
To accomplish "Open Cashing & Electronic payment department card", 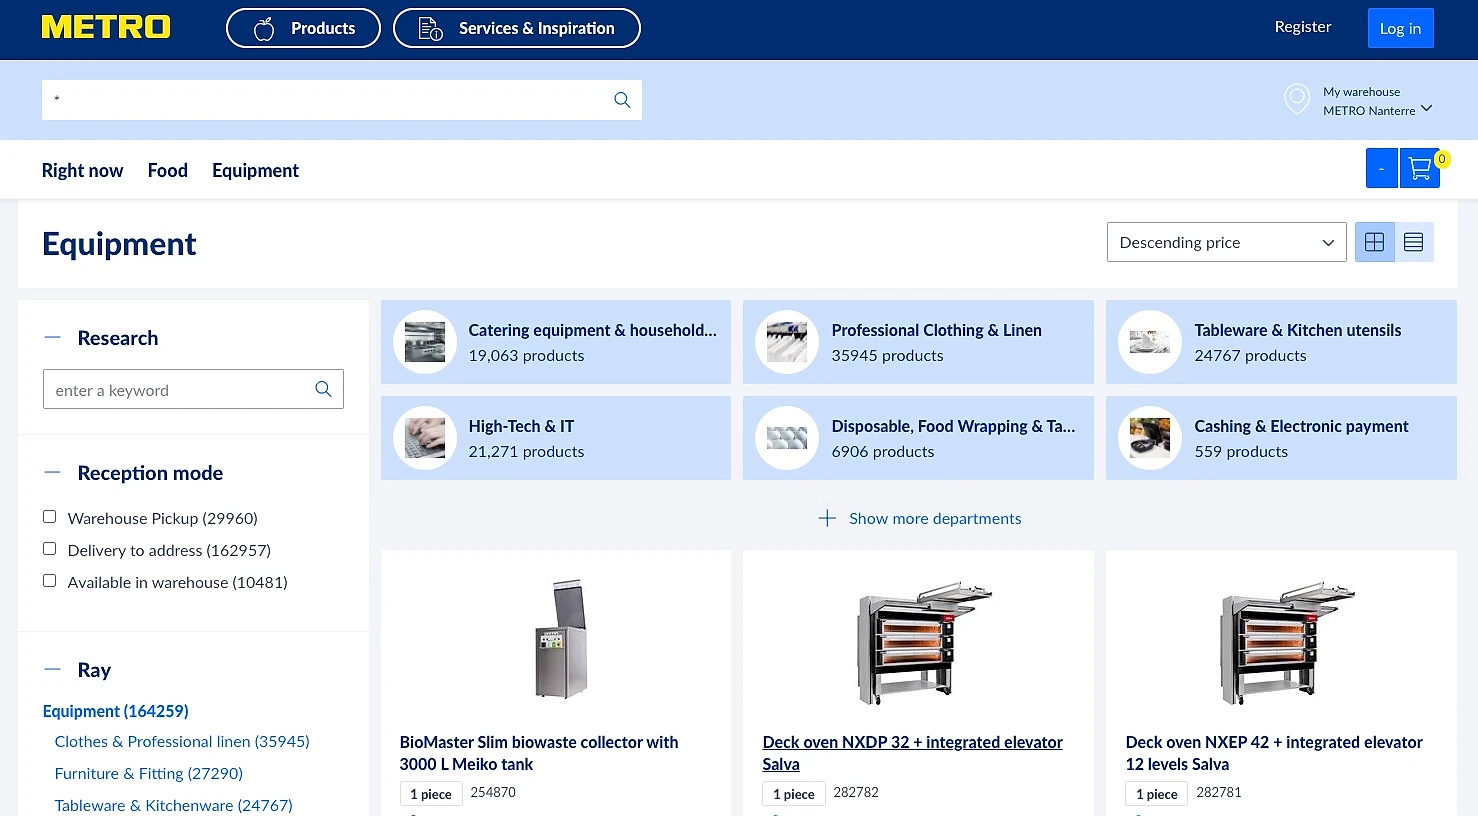I will [1281, 438].
